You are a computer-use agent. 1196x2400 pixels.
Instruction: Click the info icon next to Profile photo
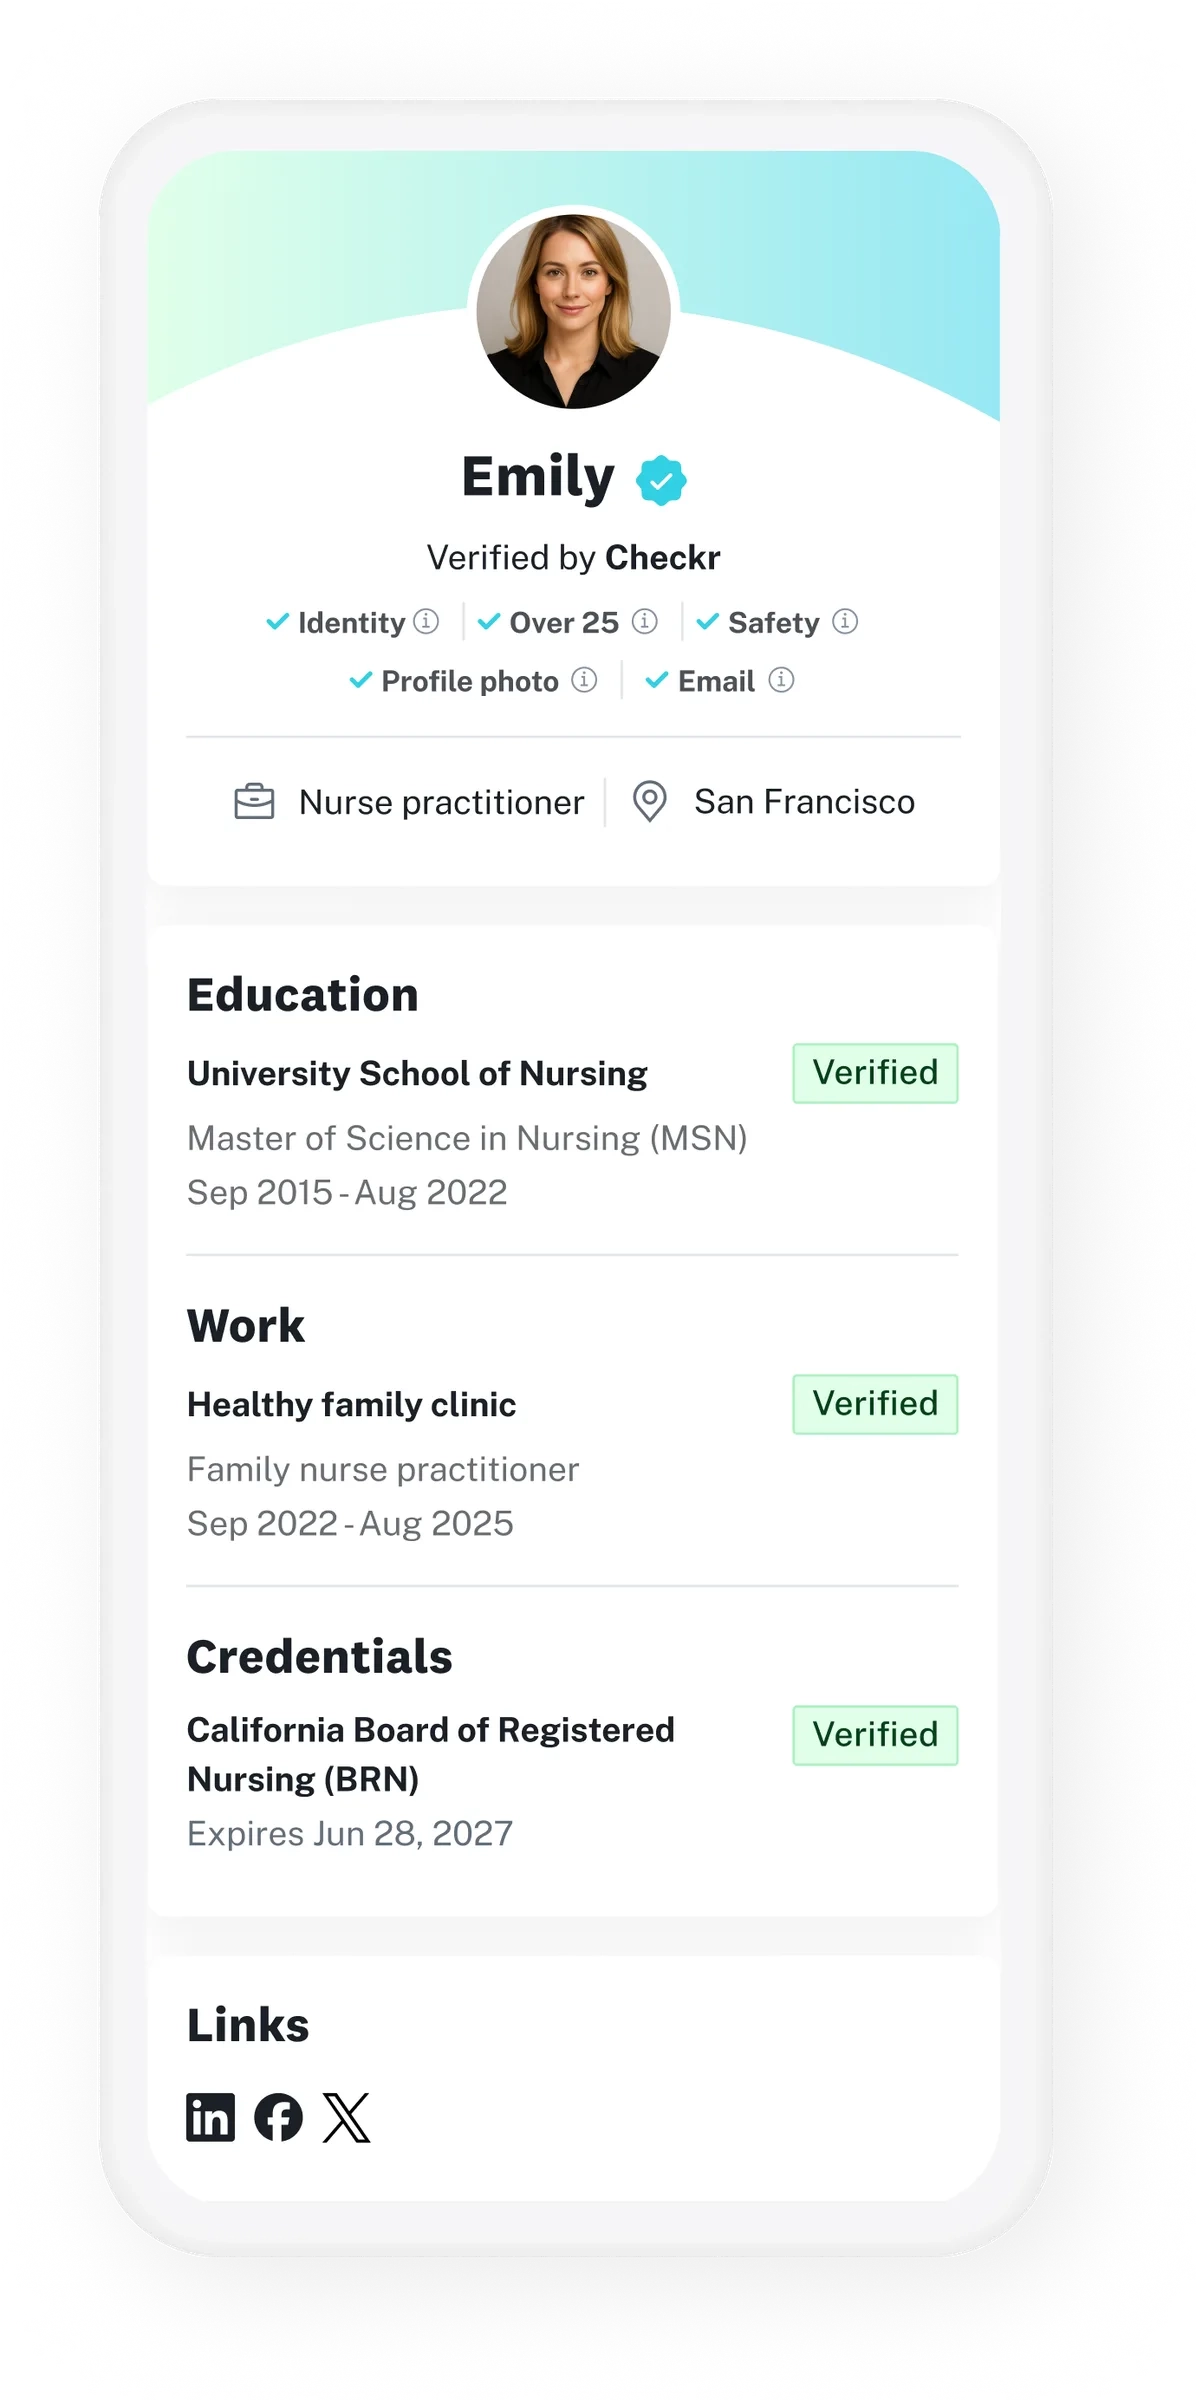click(584, 680)
